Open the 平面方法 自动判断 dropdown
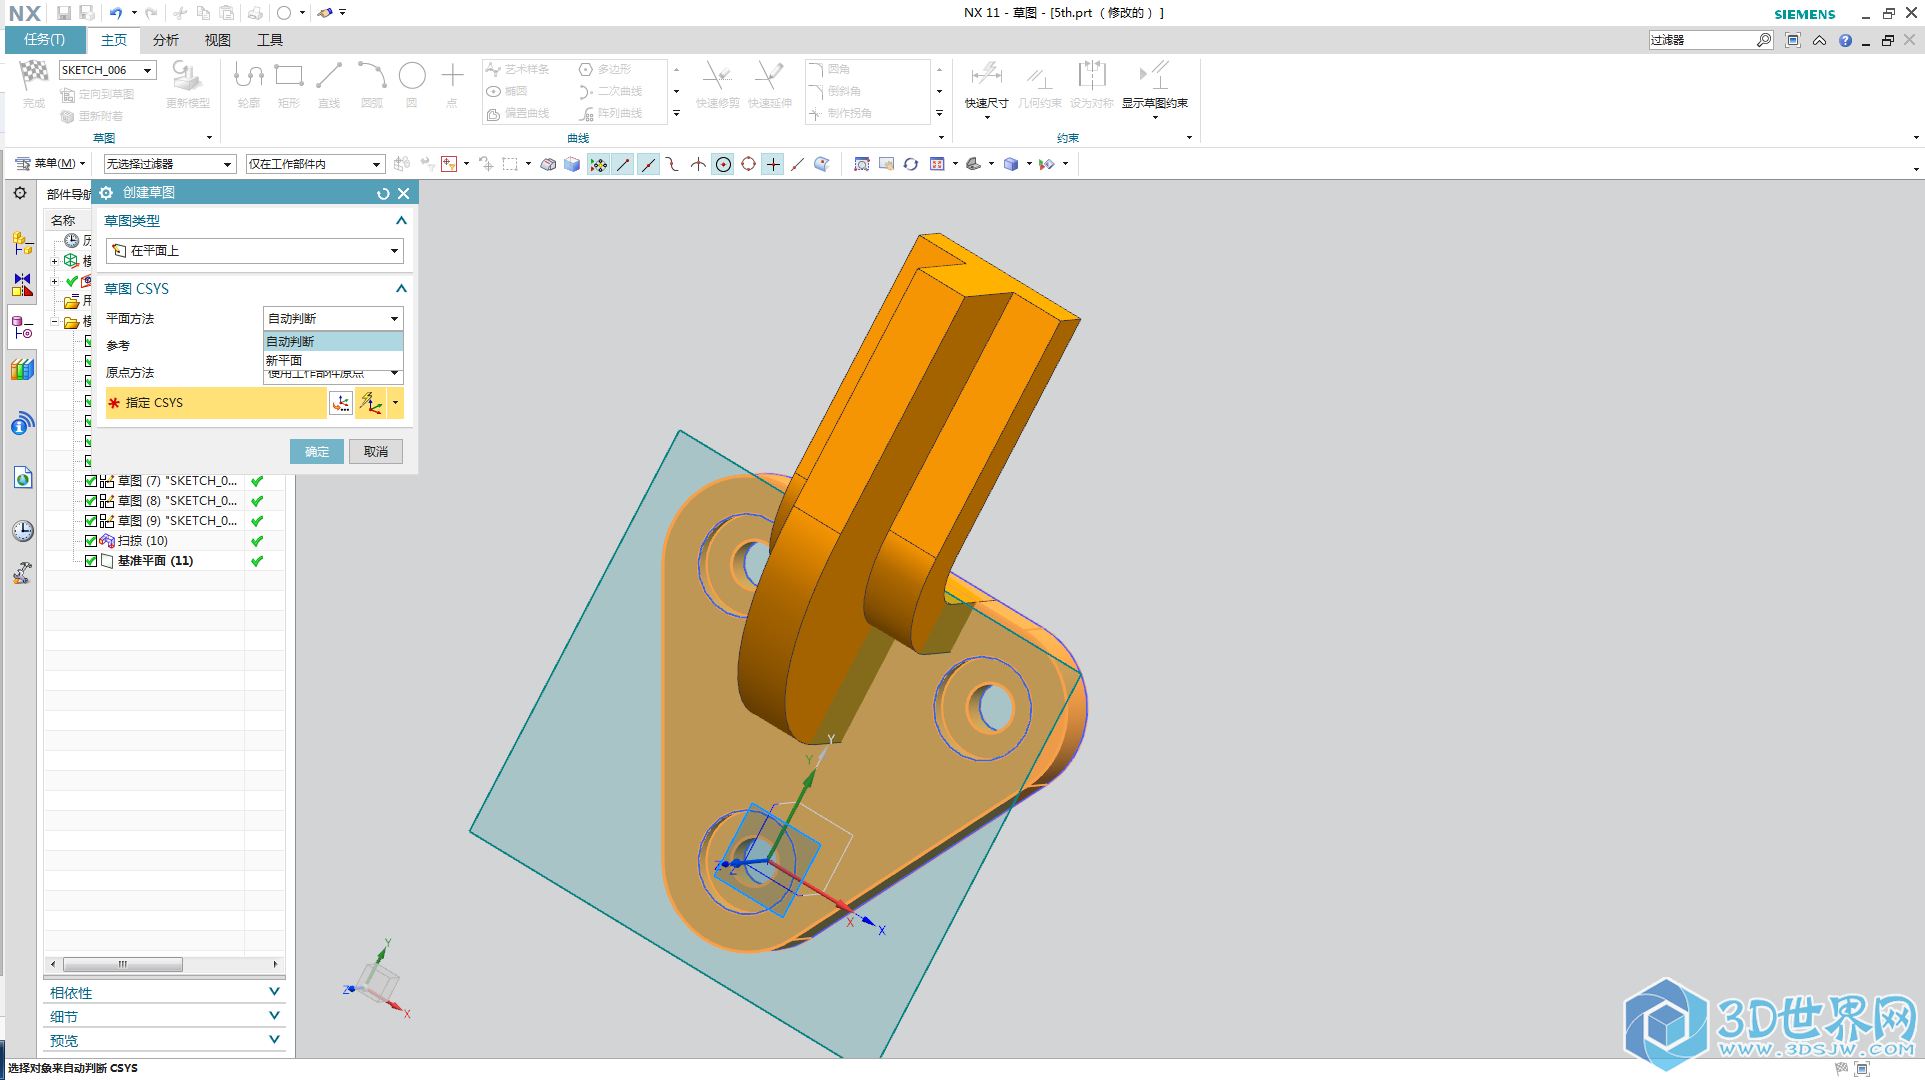The width and height of the screenshot is (1925, 1080). pos(333,318)
